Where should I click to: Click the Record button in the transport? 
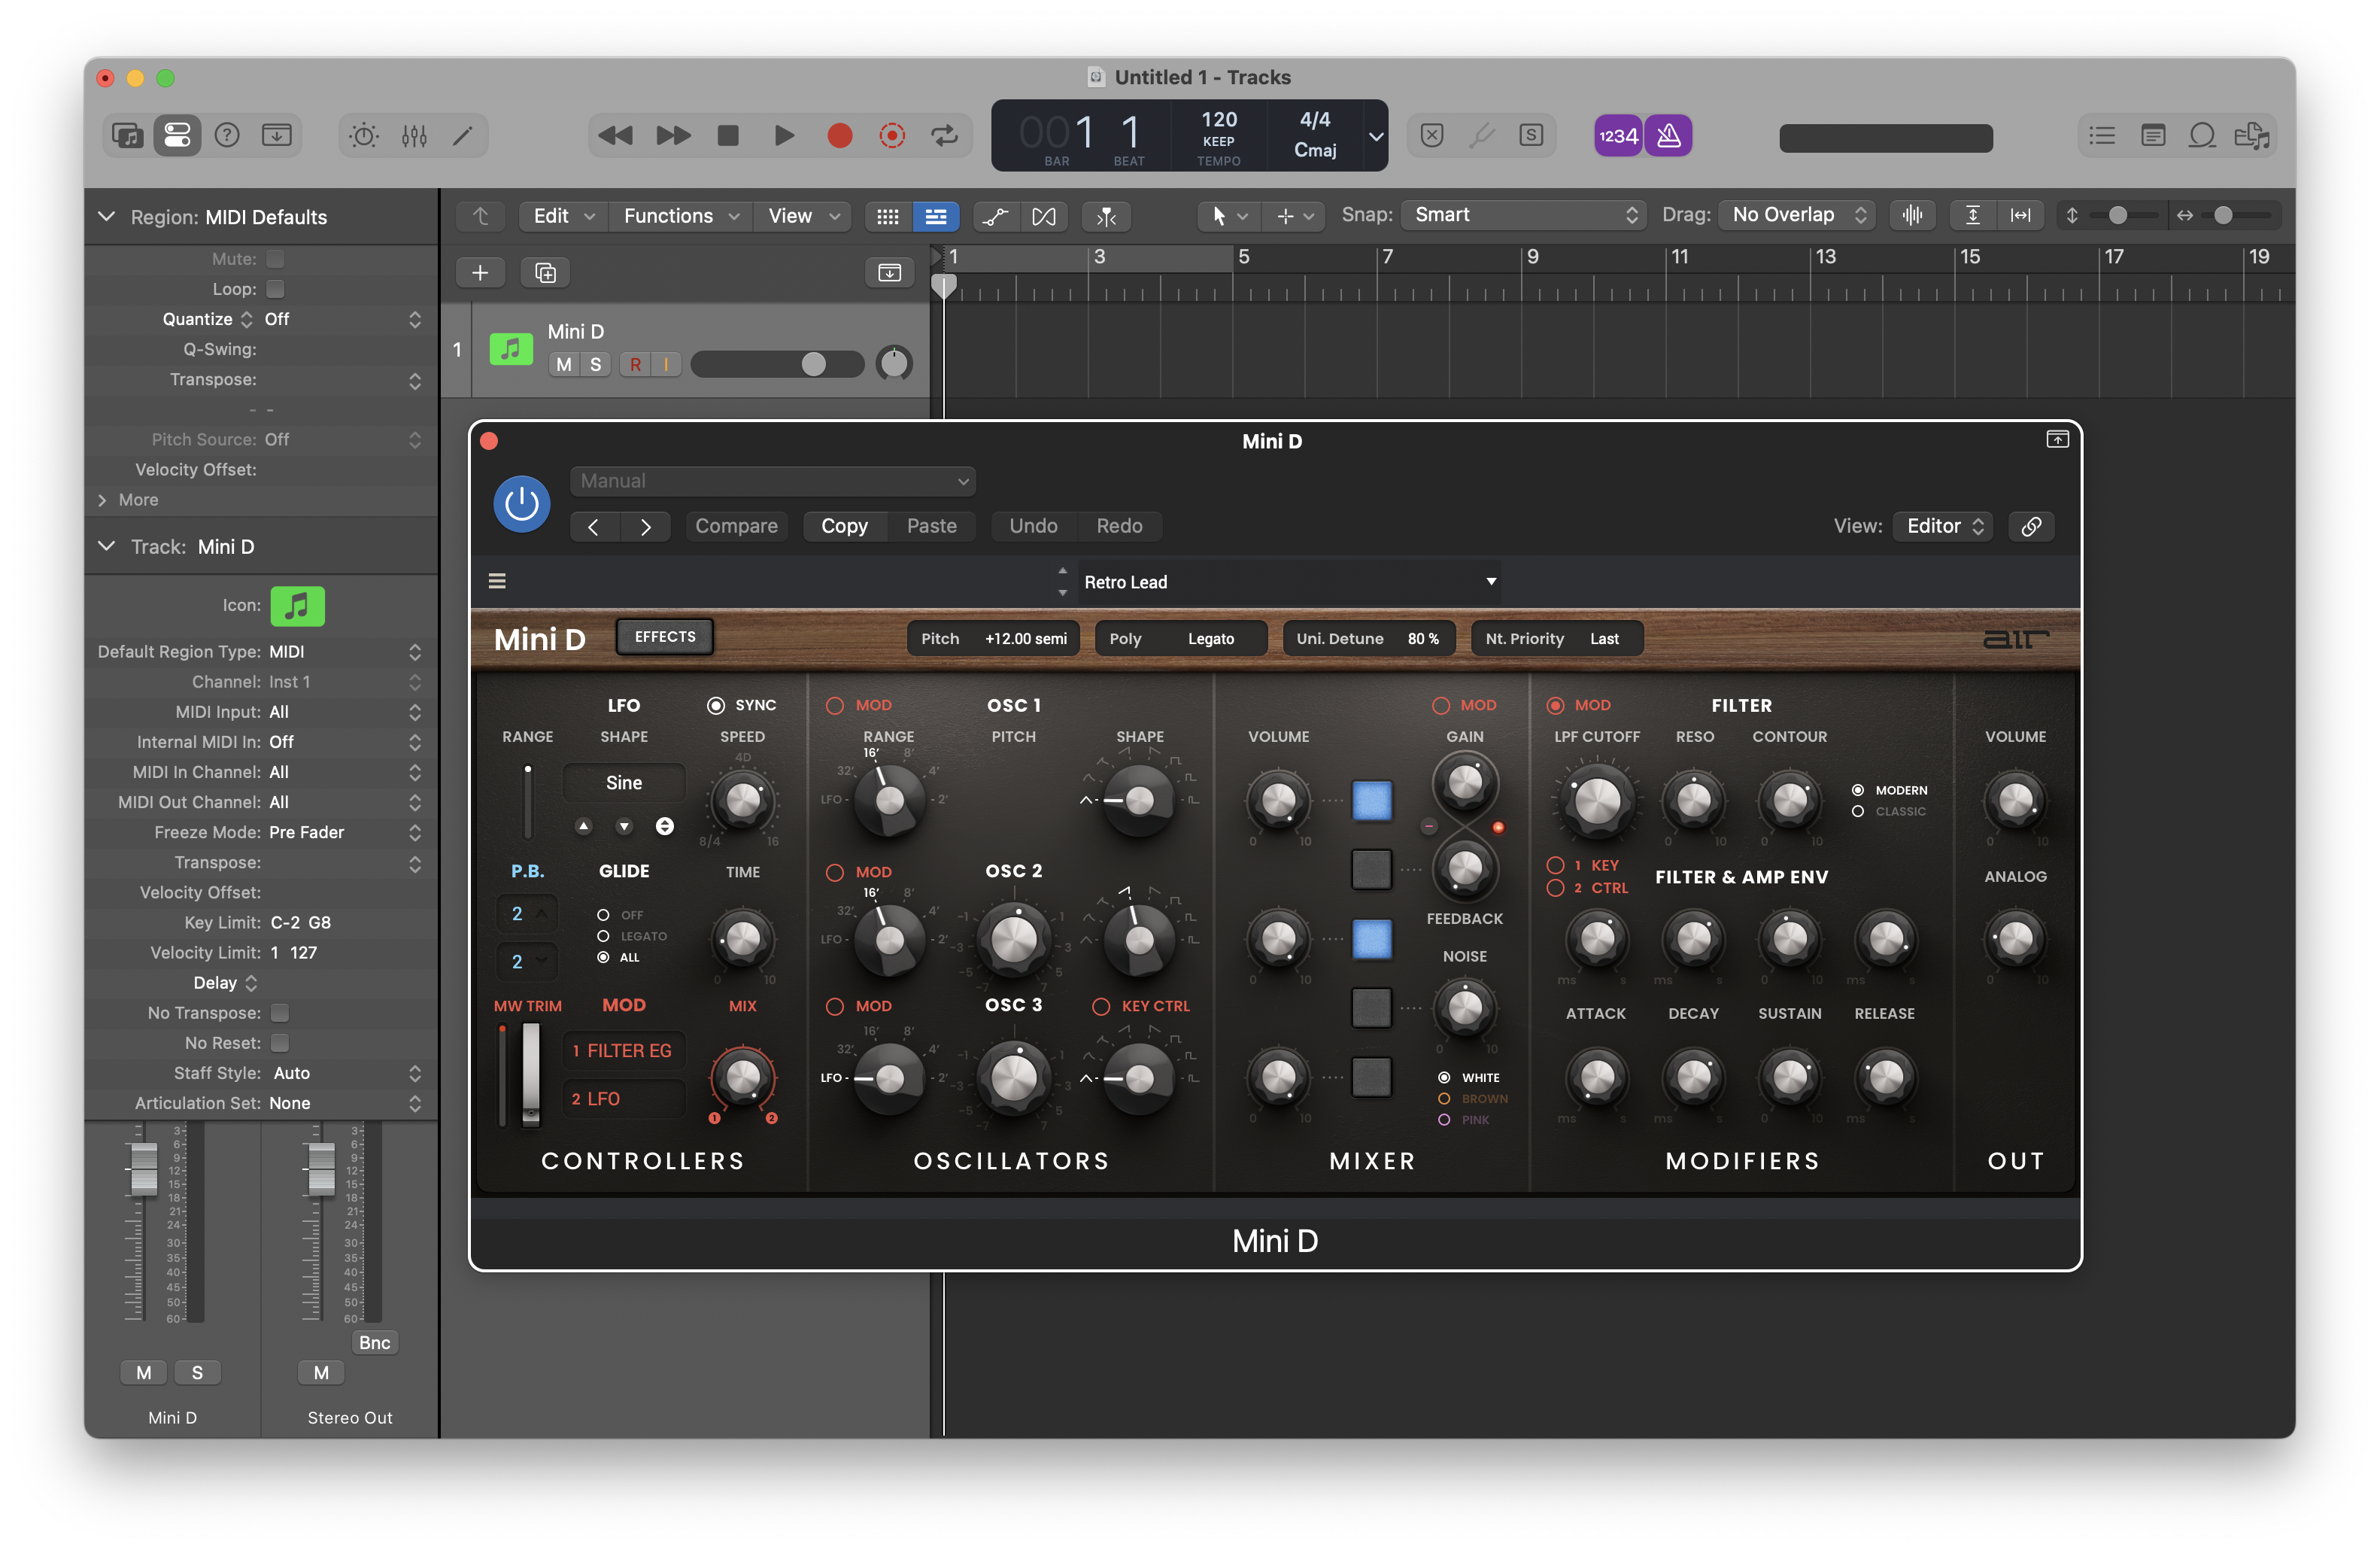[x=839, y=136]
